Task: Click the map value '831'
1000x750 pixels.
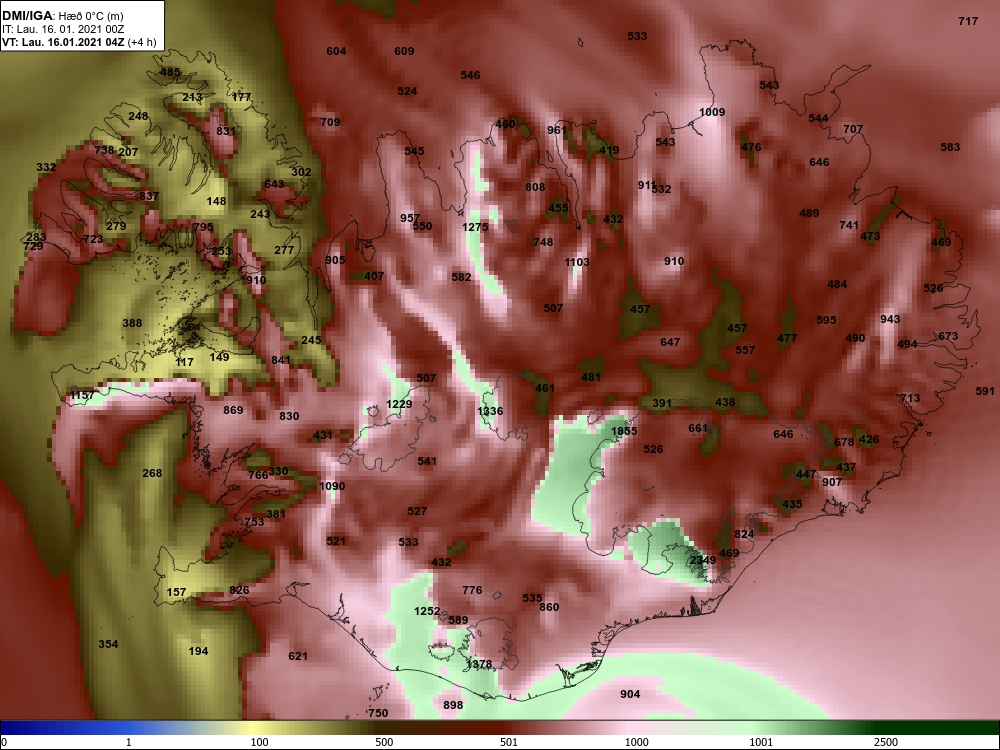Action: click(x=226, y=131)
